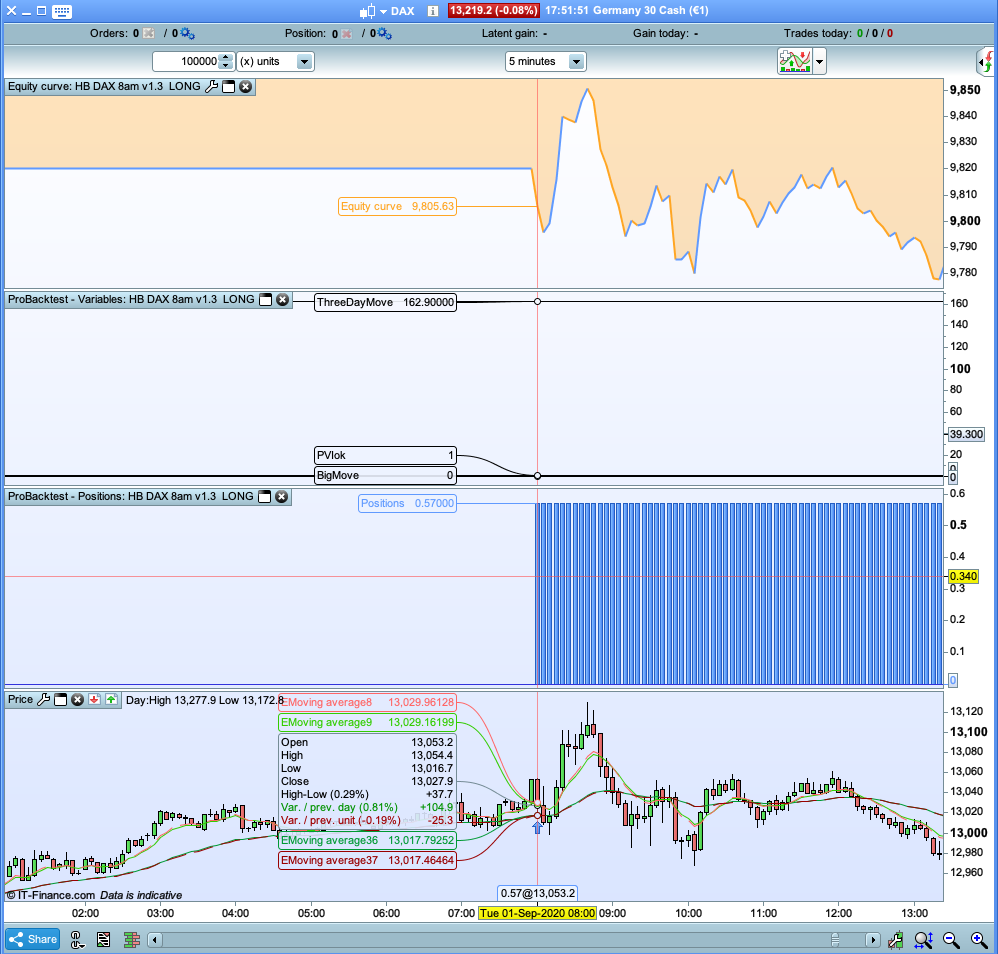Expand the indicator button dropdown arrow
The image size is (998, 954).
[x=819, y=62]
